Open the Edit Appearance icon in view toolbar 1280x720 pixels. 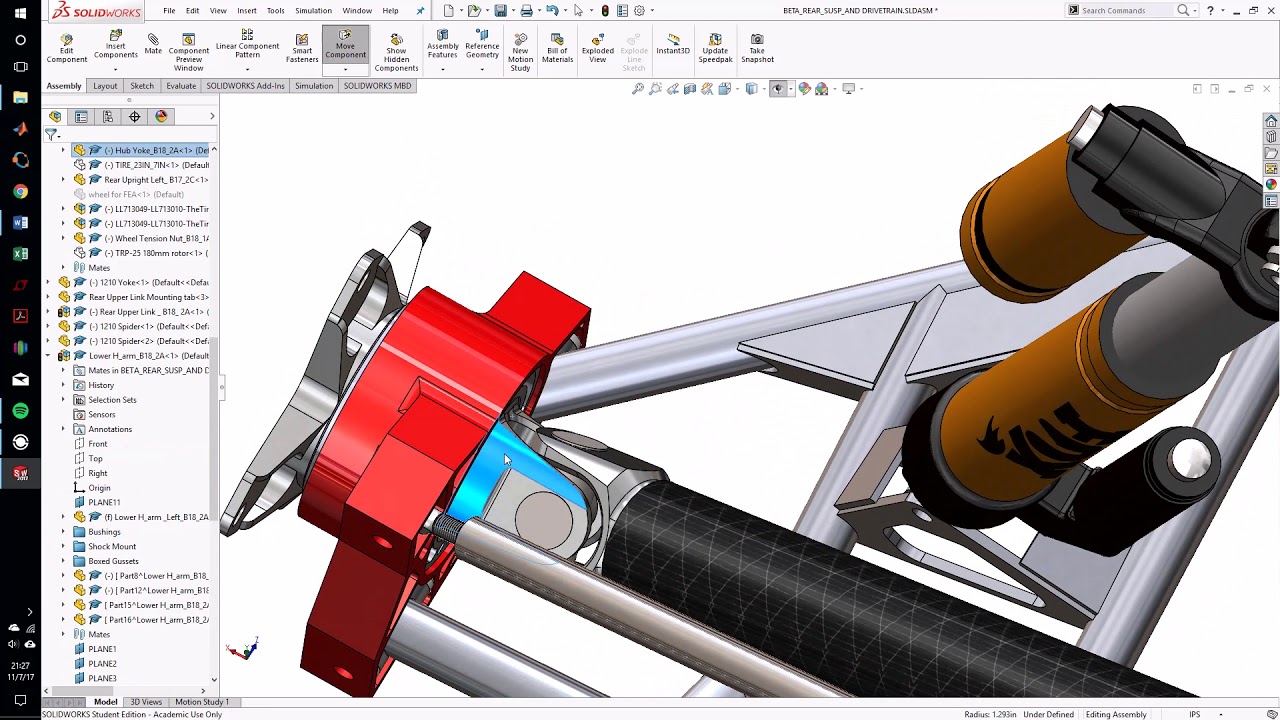pyautogui.click(x=804, y=89)
